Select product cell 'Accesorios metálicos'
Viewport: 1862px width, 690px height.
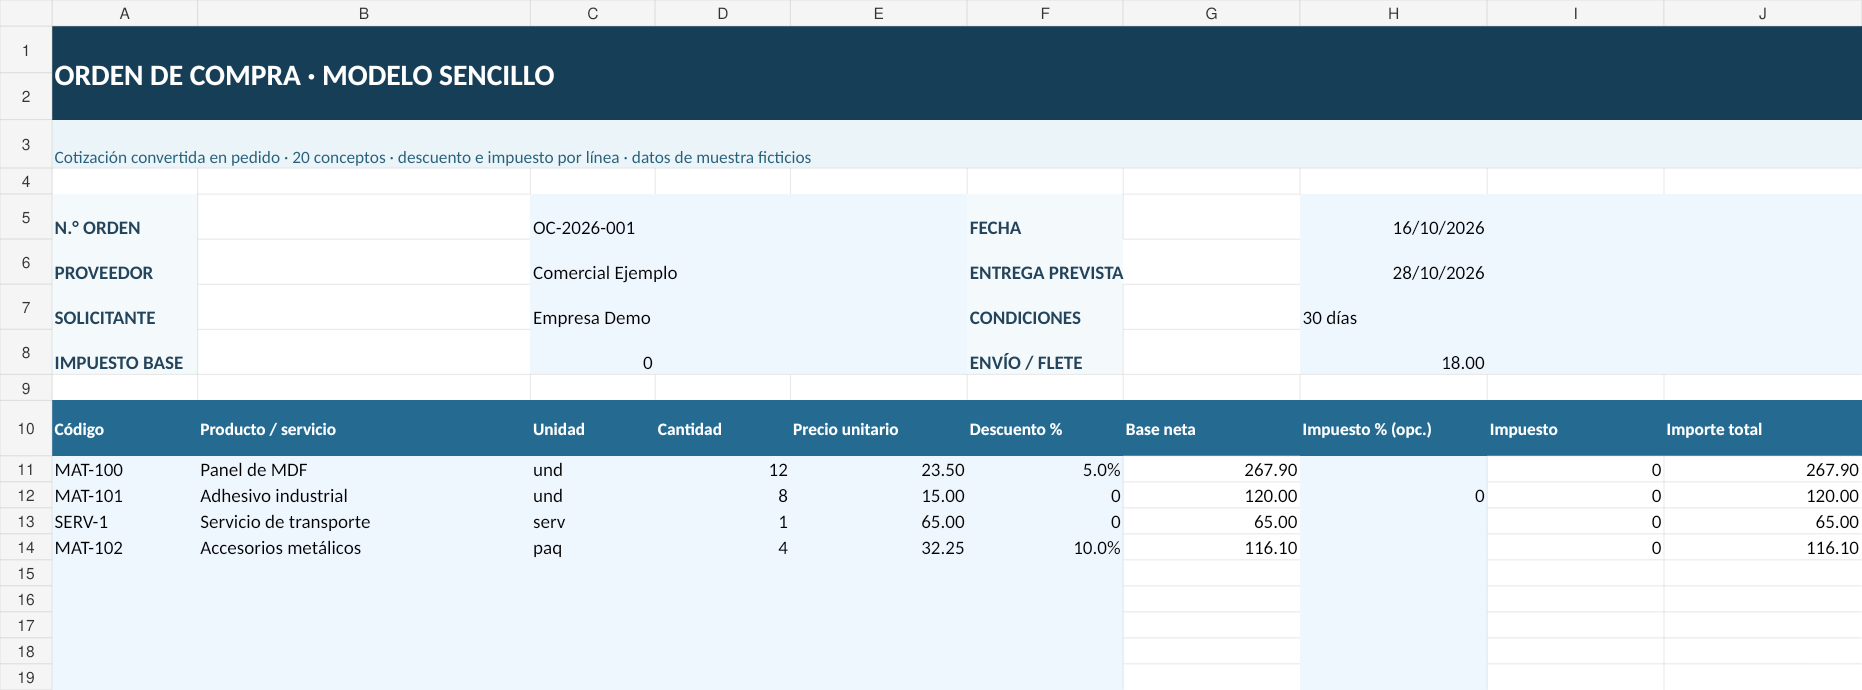[364, 548]
